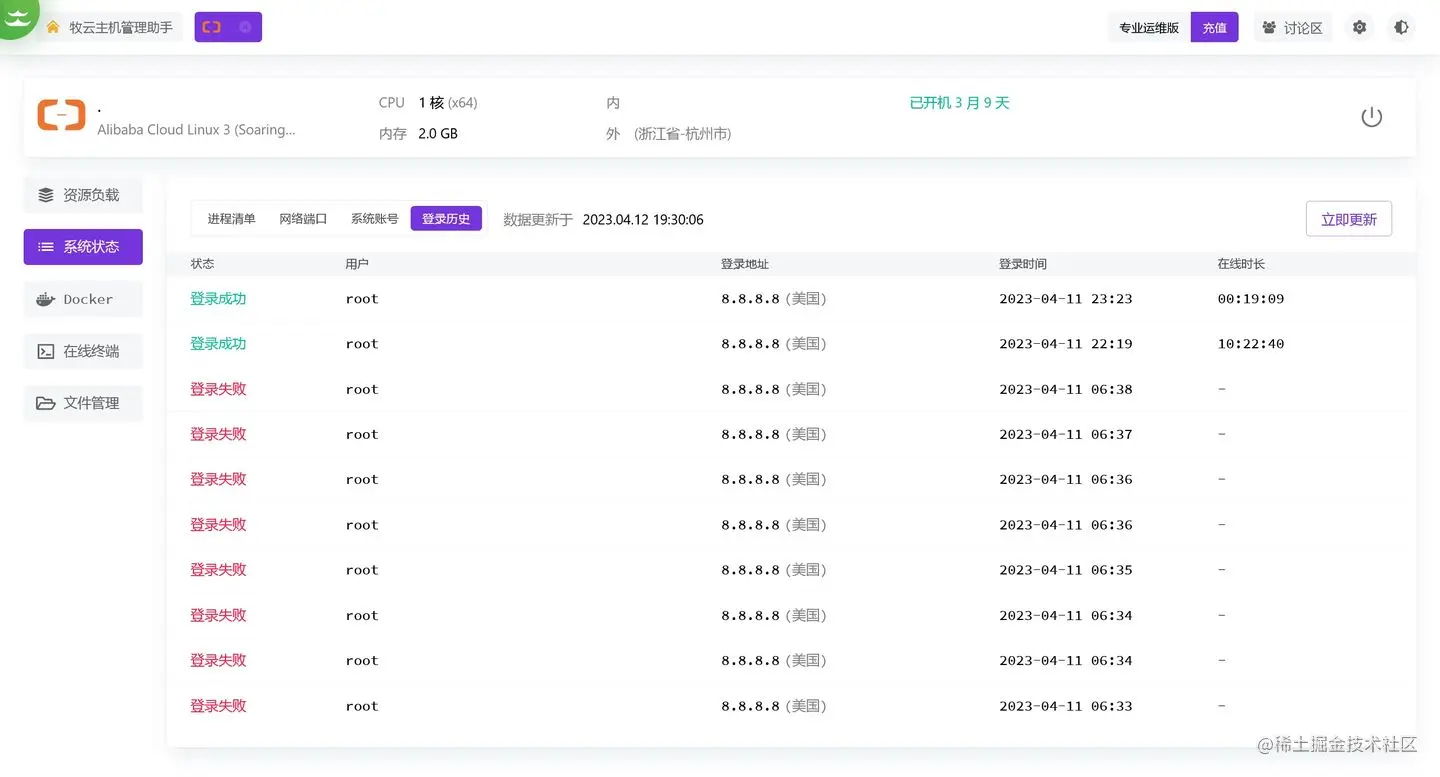Open 在线终端 from the sidebar
The width and height of the screenshot is (1440, 777).
pos(83,351)
